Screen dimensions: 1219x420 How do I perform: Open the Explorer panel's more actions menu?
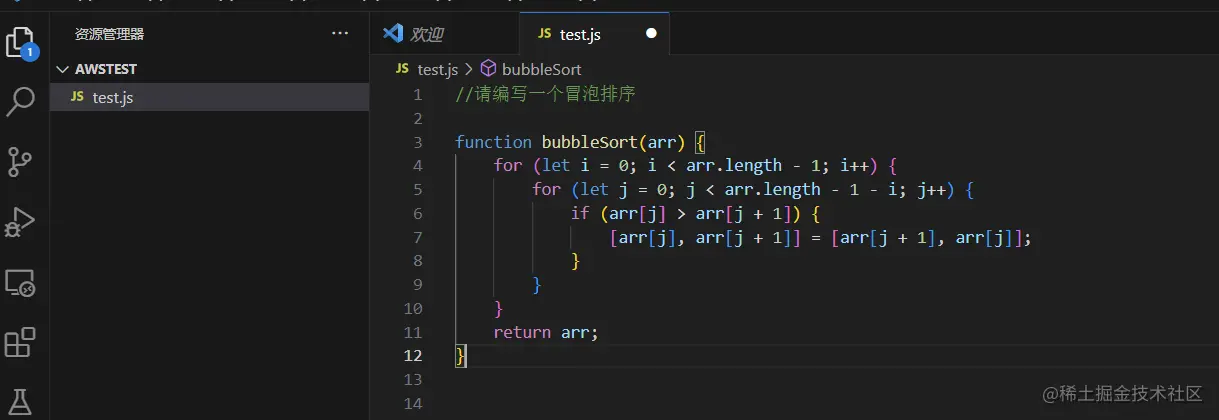(x=340, y=34)
